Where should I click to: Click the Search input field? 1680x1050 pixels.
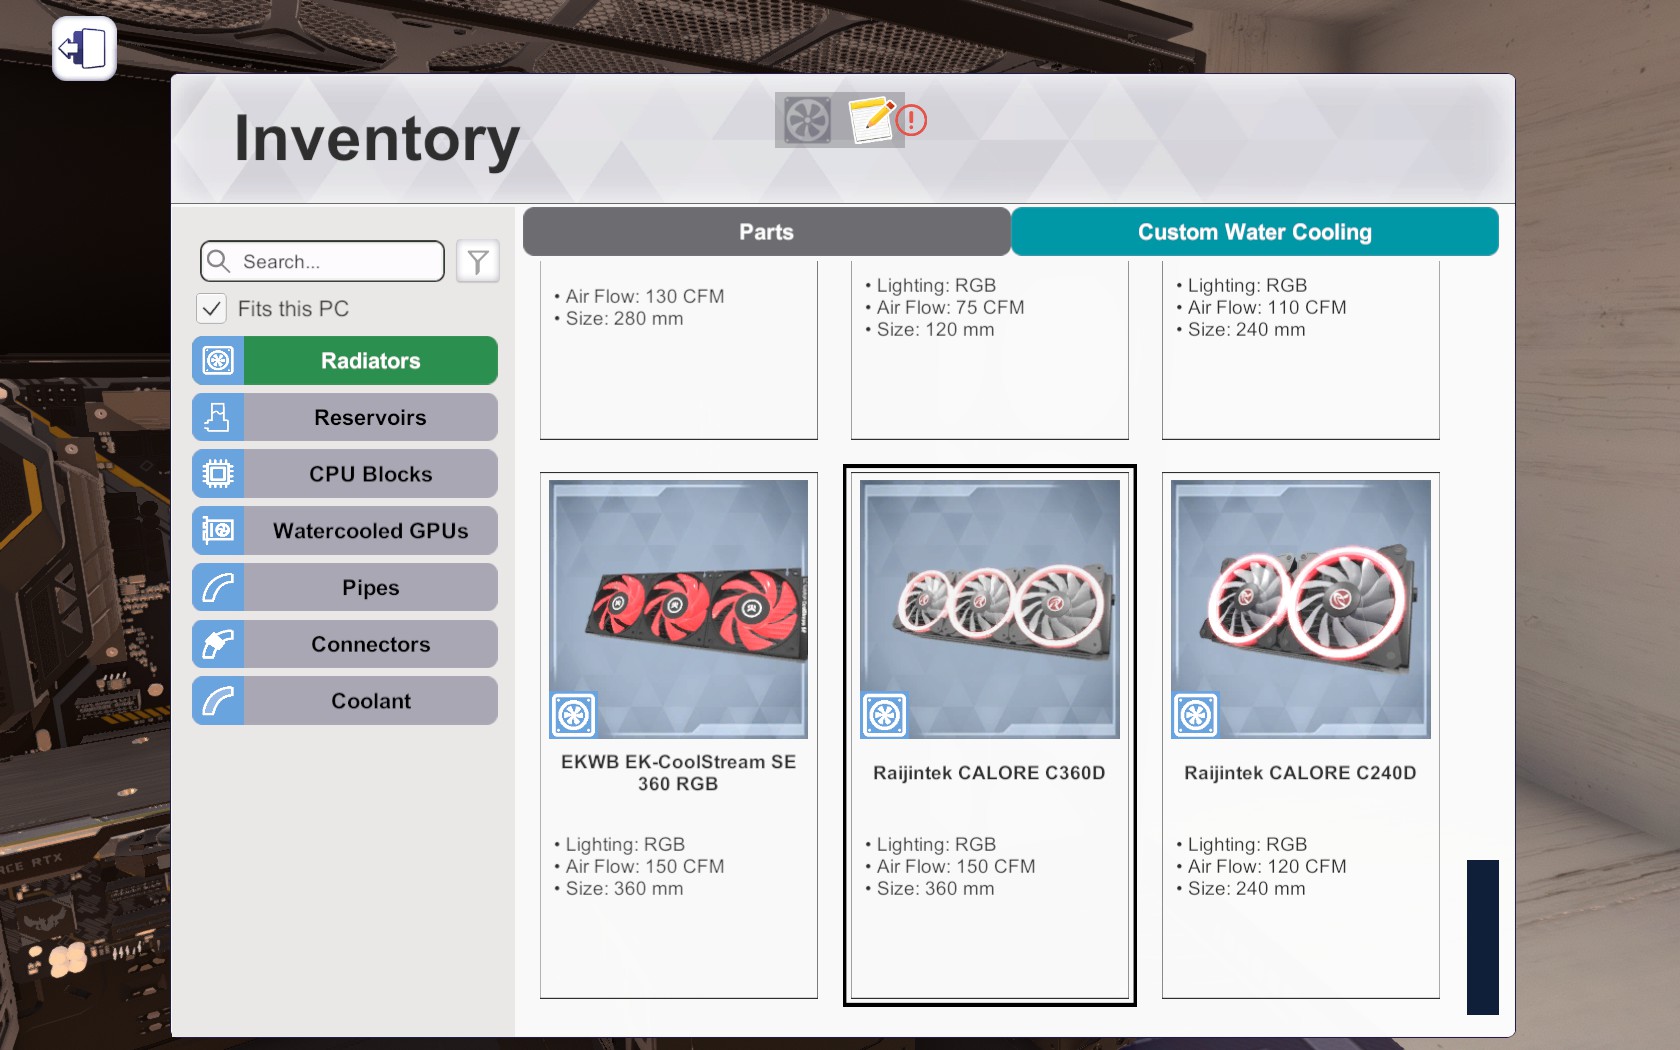click(322, 262)
